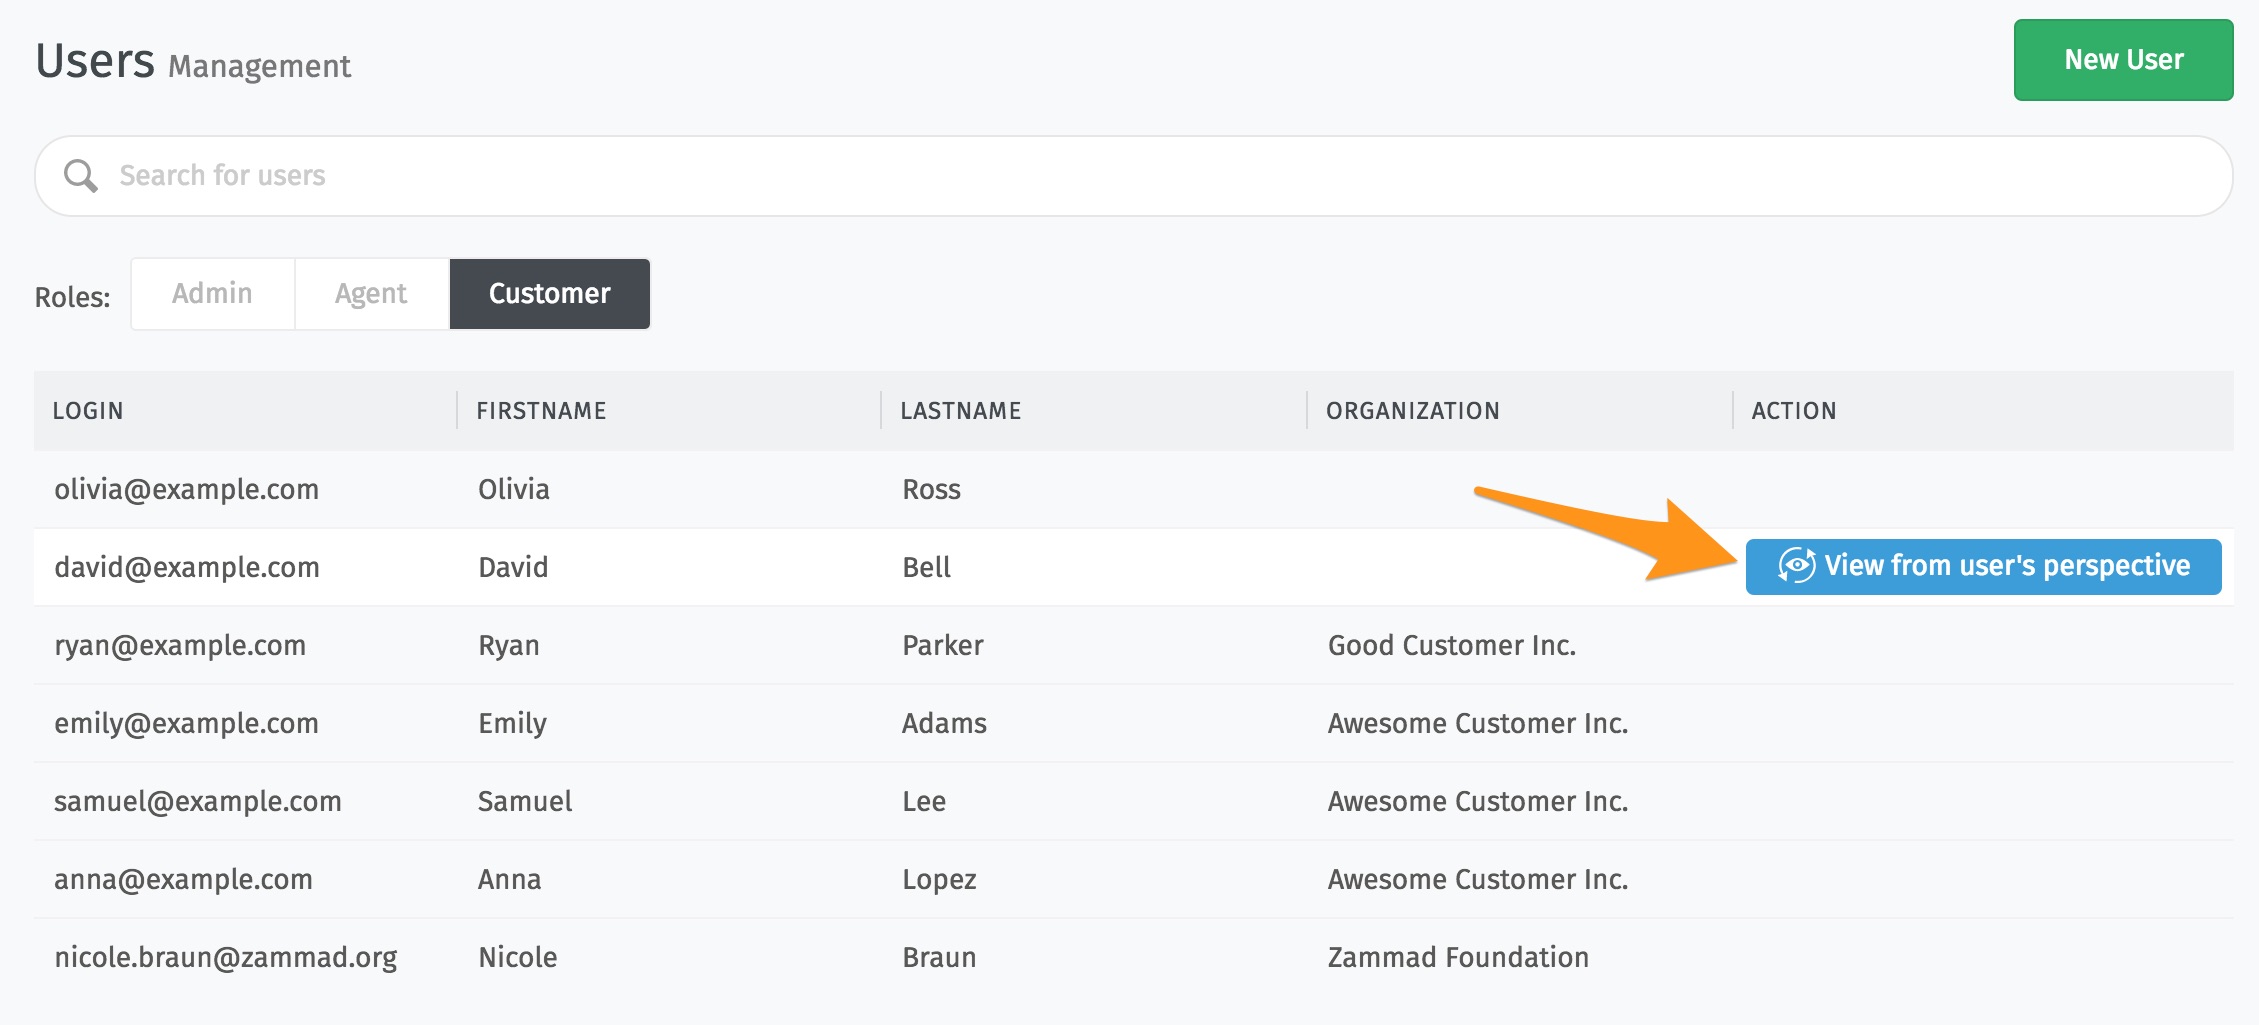Open user emily@example.com
The width and height of the screenshot is (2259, 1025).
point(186,723)
